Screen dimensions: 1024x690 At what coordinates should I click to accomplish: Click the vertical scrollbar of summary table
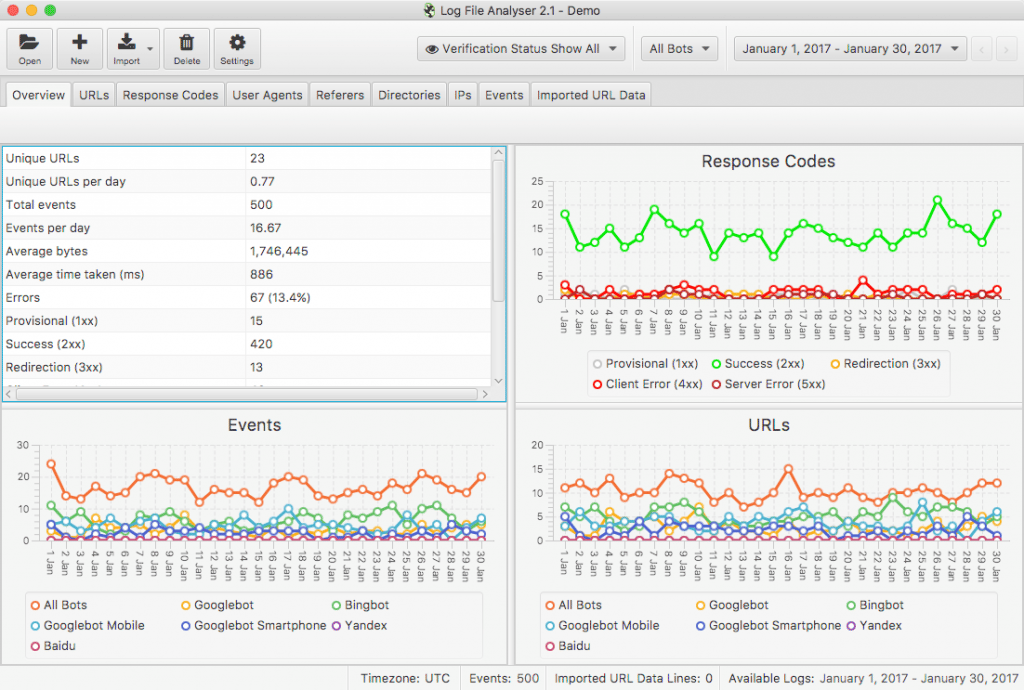point(499,230)
